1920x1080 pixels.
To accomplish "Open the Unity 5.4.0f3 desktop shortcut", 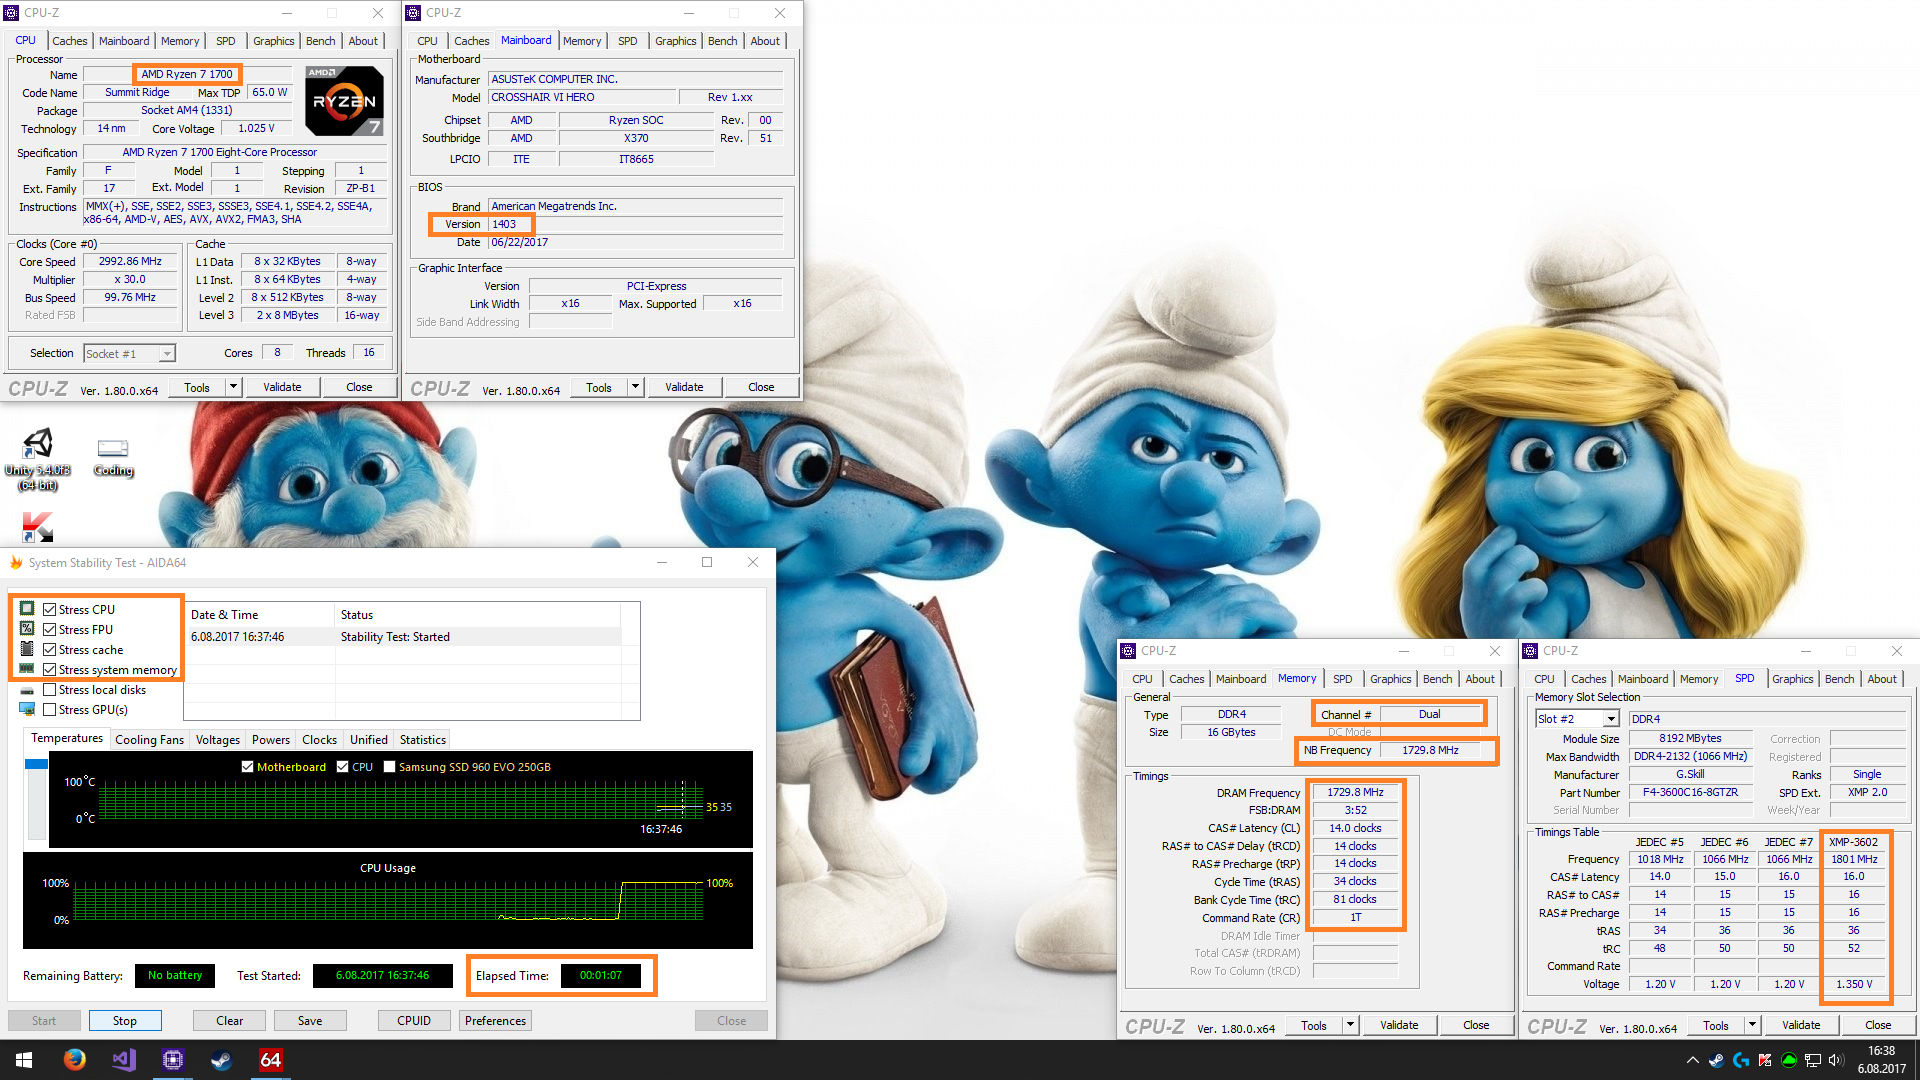I will [x=38, y=459].
